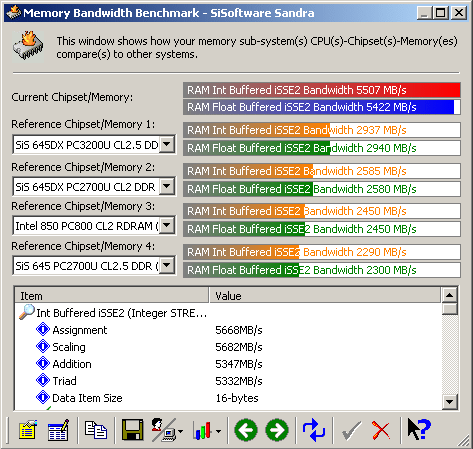The height and width of the screenshot is (449, 473).
Task: Click arrow beside the bar chart icon
Action: (218, 431)
